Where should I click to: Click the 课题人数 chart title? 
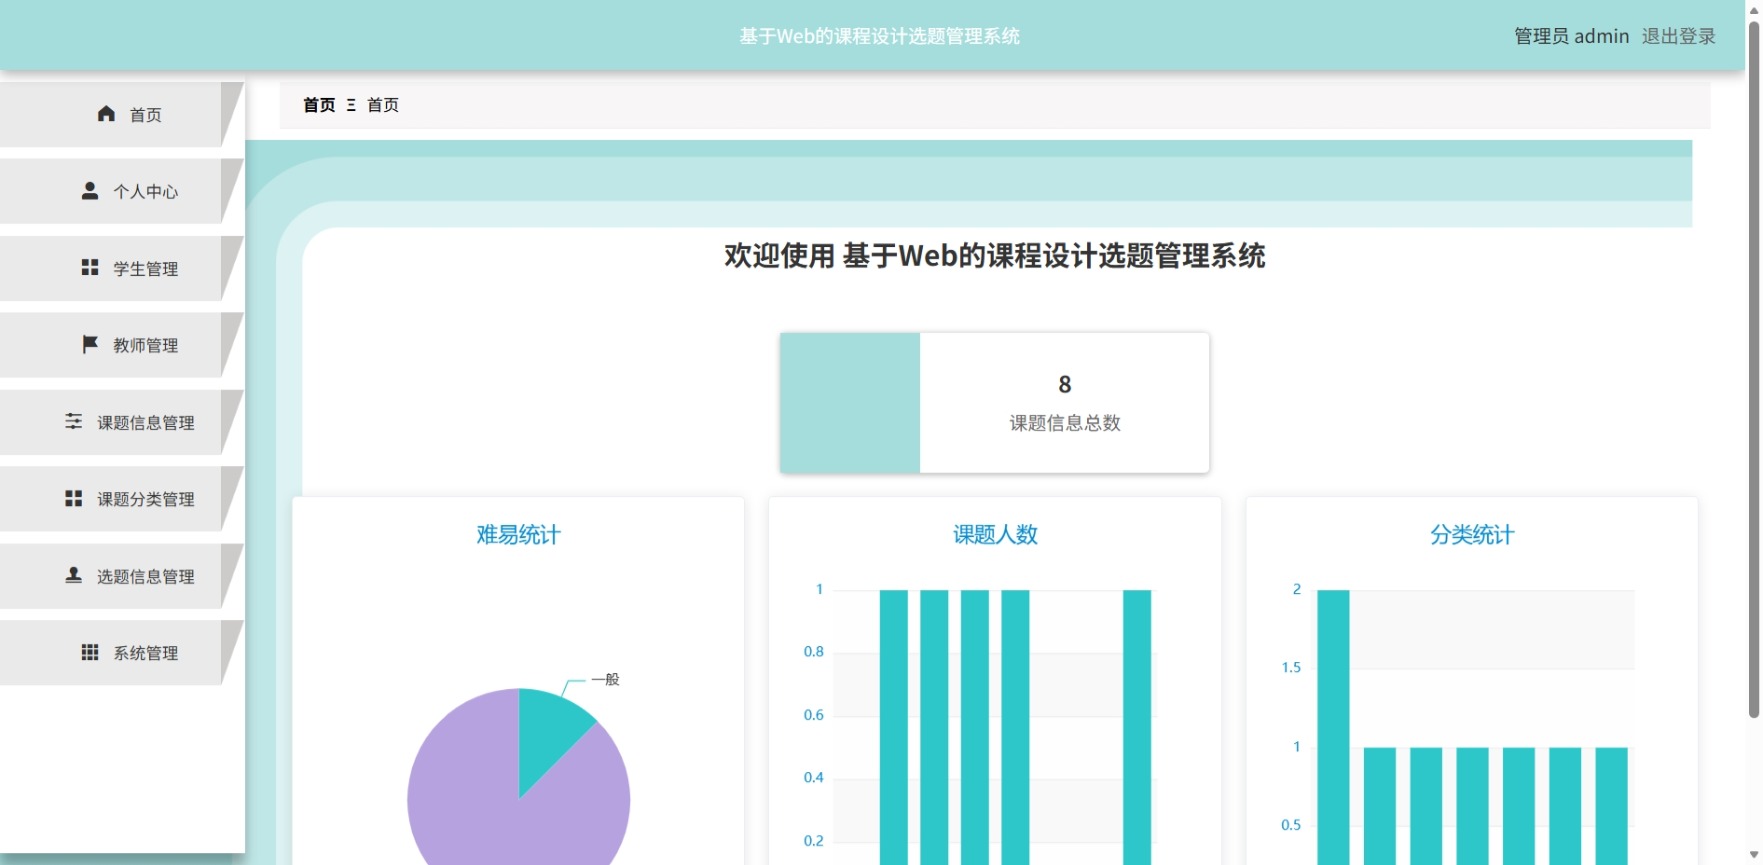[995, 535]
